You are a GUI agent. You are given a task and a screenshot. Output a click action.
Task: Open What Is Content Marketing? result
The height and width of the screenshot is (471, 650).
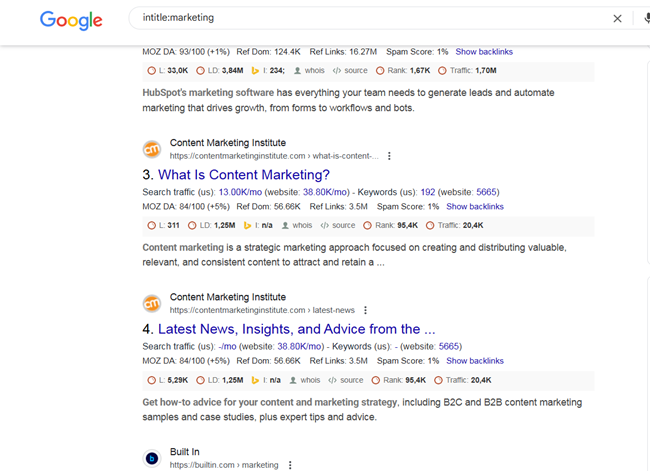click(244, 175)
